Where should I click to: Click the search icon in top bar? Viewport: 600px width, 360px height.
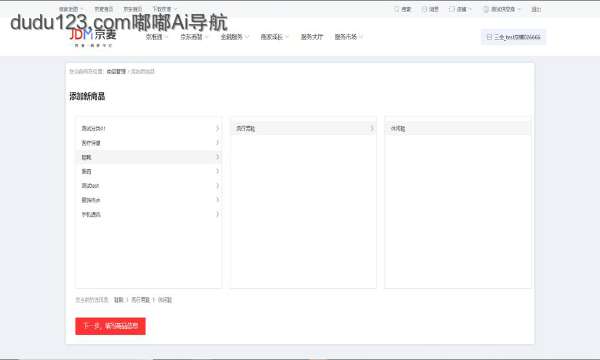coord(397,9)
